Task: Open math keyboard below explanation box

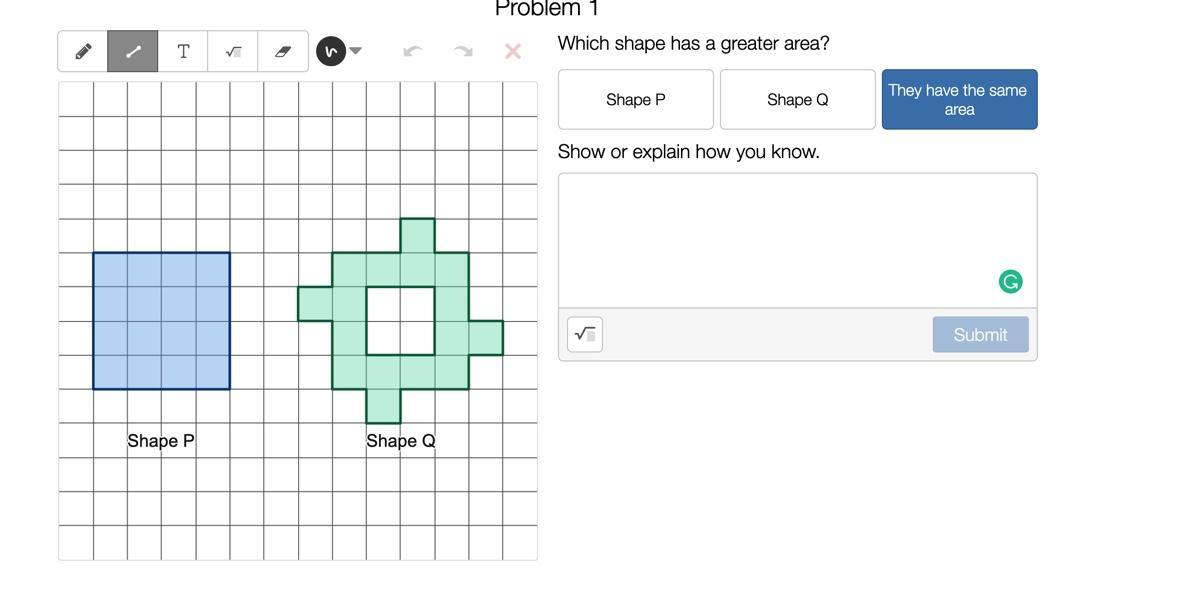Action: pyautogui.click(x=585, y=334)
